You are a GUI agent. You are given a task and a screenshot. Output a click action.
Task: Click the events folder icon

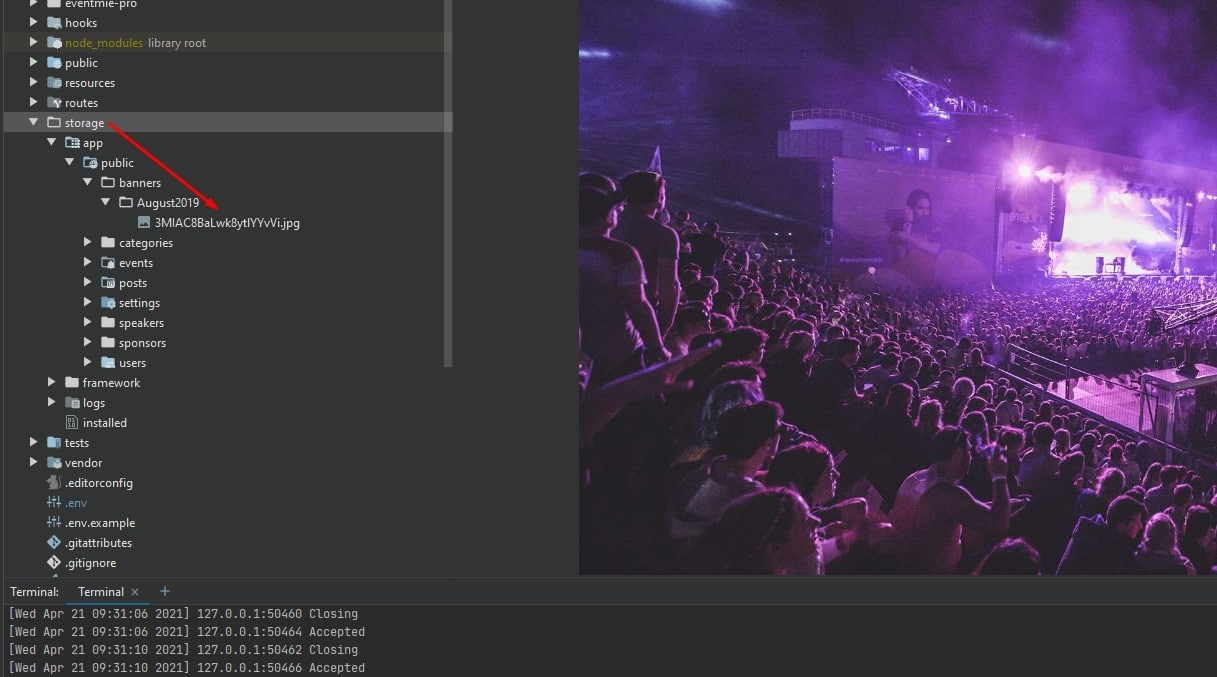pos(108,263)
